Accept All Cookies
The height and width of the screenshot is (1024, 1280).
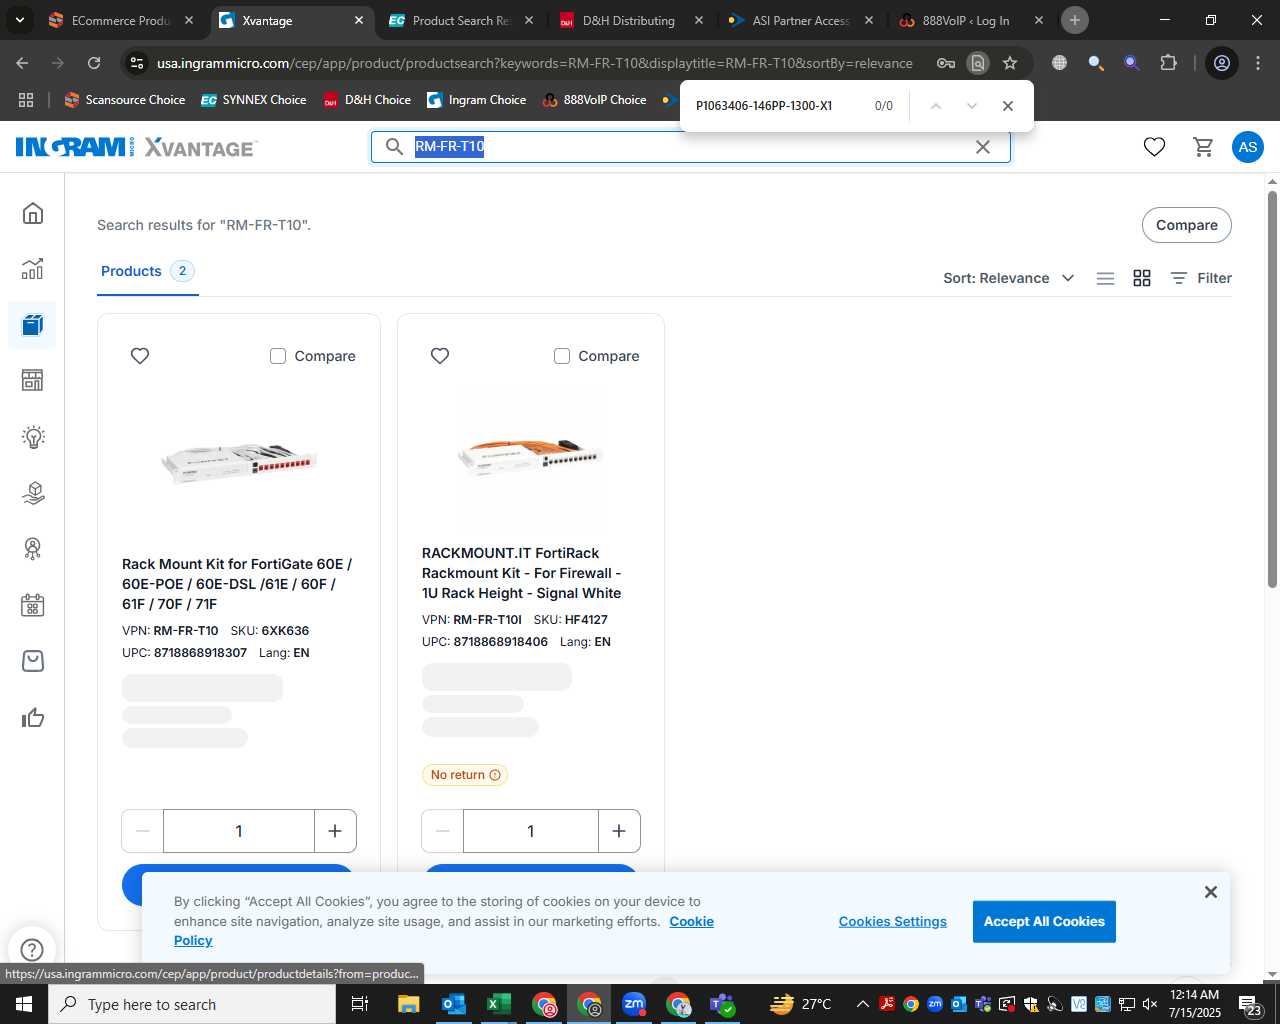[x=1044, y=922]
